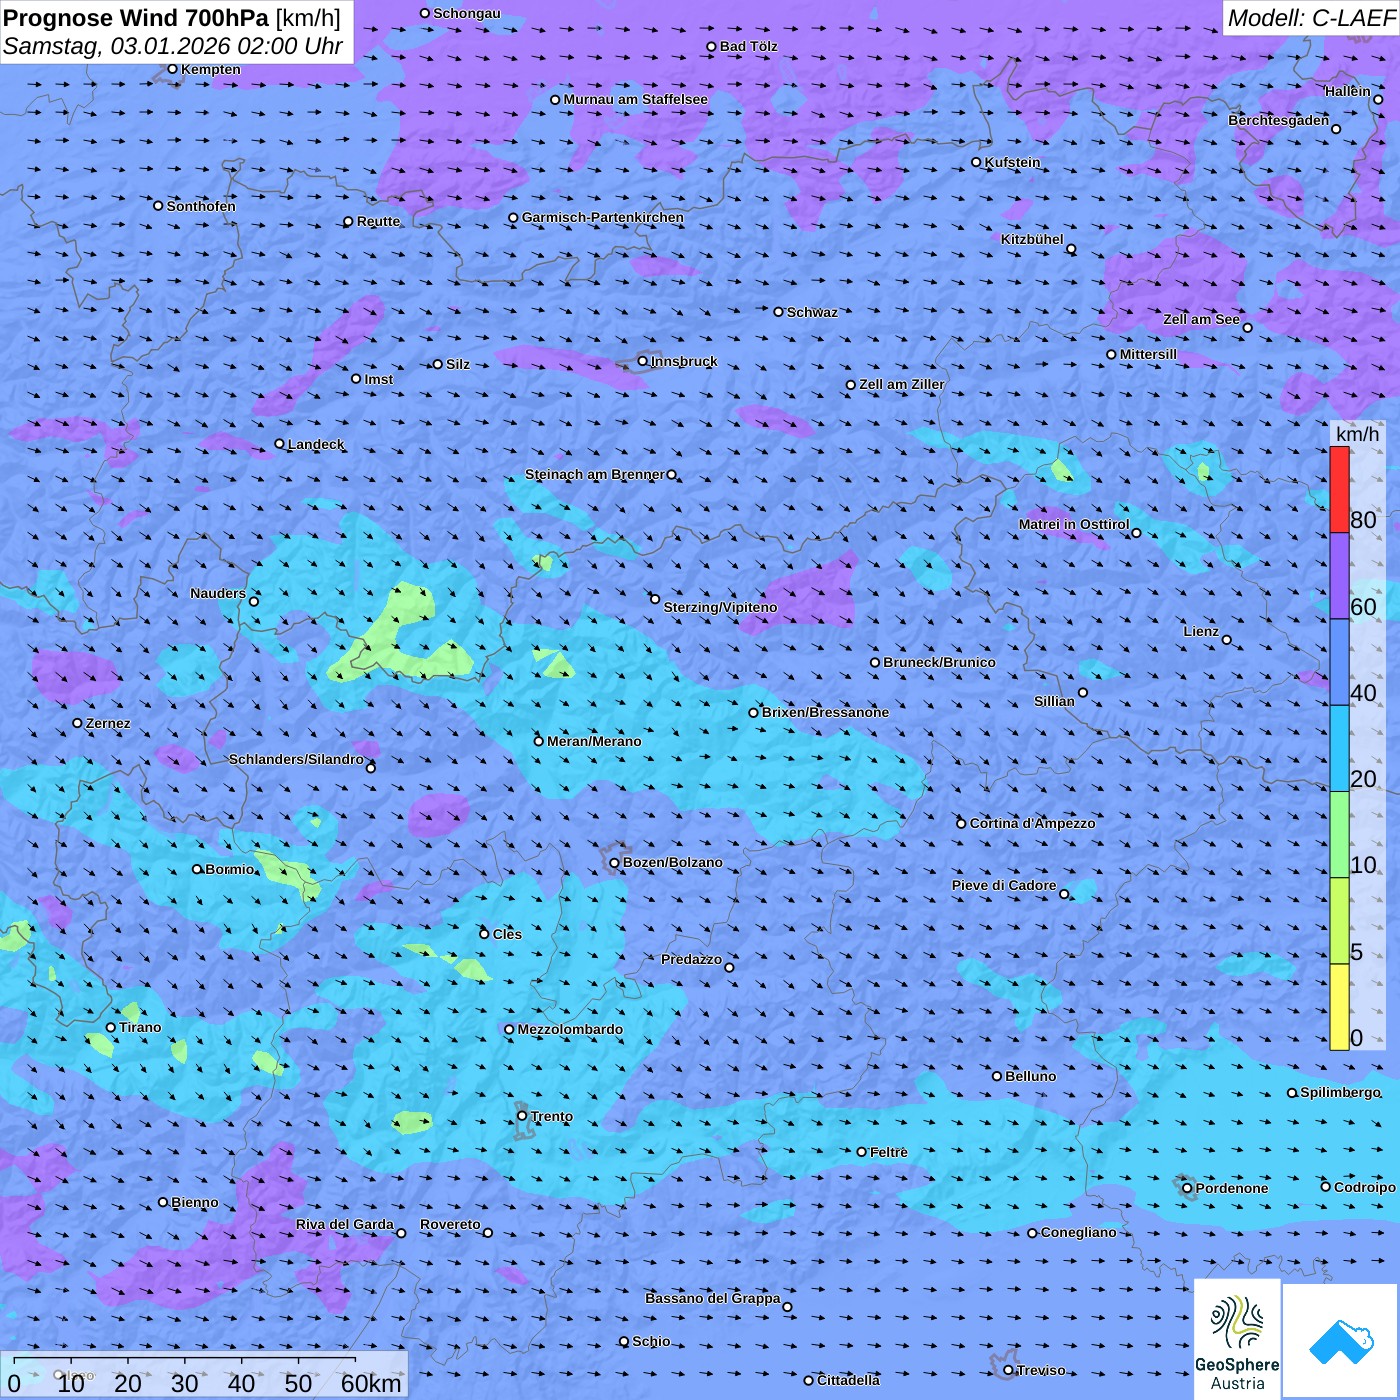Select the Innsbruck city label

tap(684, 361)
